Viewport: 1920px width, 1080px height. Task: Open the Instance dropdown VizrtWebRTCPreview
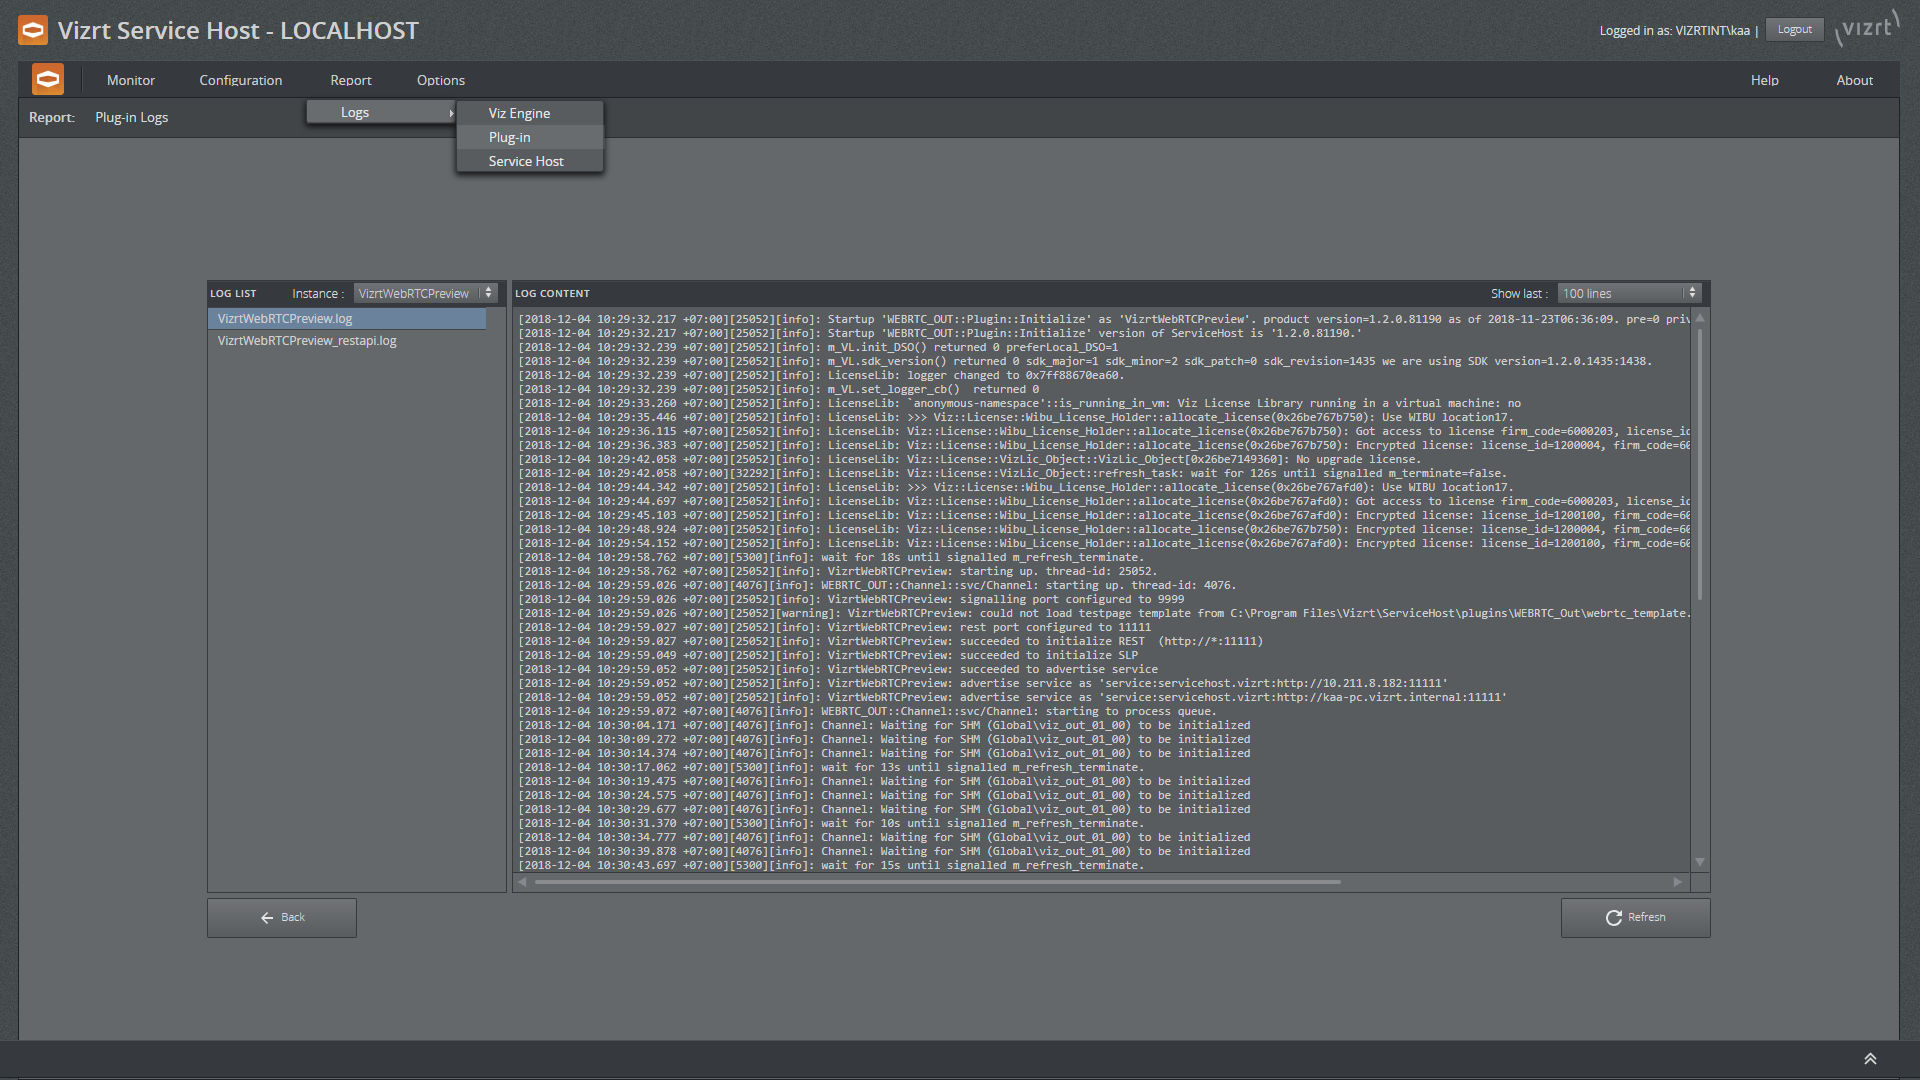click(426, 293)
